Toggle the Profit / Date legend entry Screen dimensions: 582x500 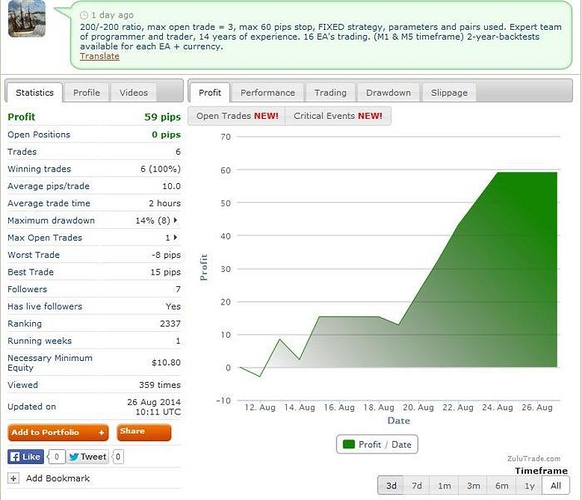[377, 444]
